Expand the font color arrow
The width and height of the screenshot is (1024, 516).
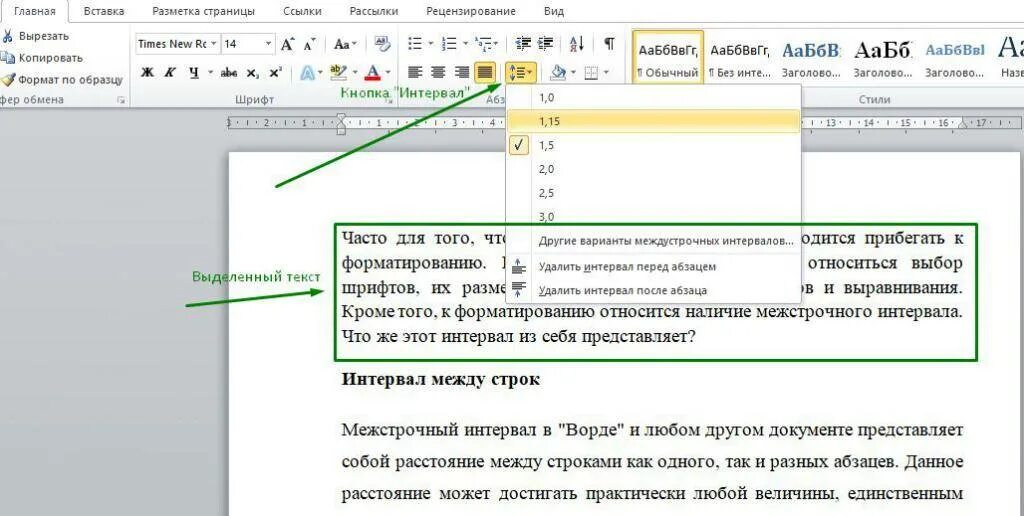(x=388, y=73)
